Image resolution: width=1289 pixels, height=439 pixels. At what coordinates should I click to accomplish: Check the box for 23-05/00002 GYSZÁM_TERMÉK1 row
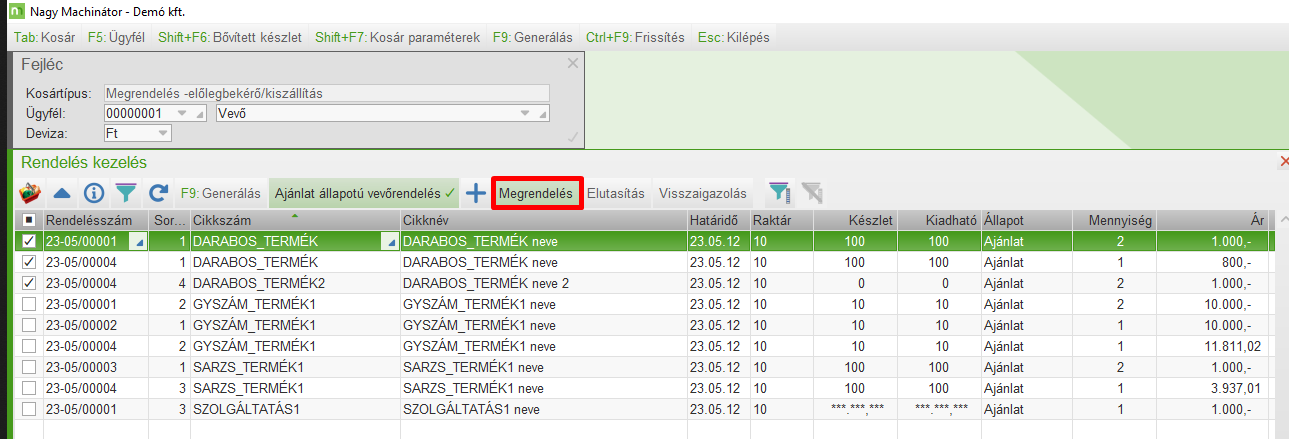tap(30, 325)
